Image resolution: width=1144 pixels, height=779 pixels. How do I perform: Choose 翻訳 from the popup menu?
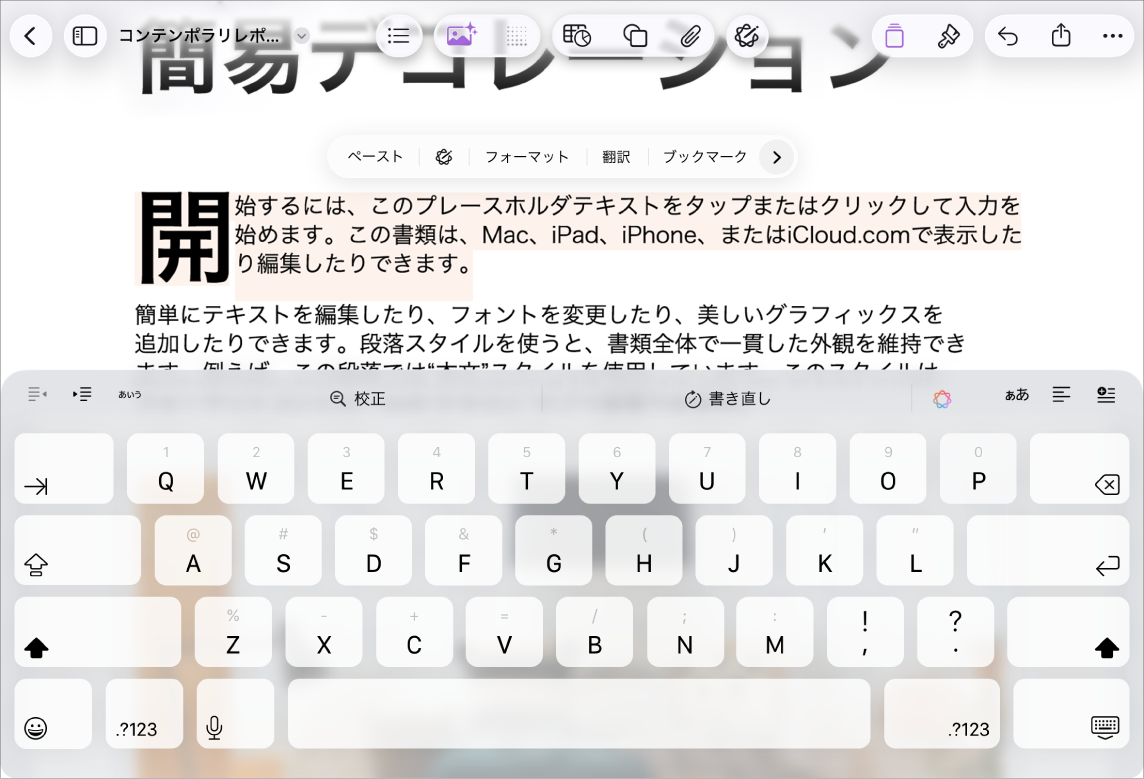click(x=616, y=157)
